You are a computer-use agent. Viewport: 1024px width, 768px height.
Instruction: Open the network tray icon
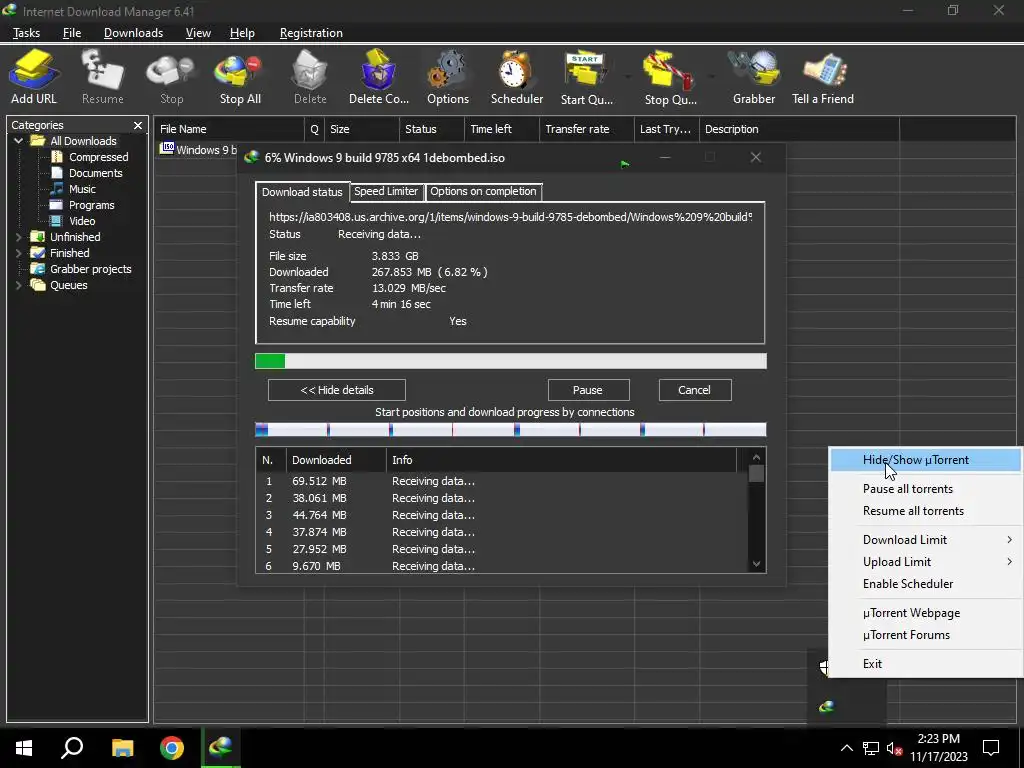[x=870, y=748]
